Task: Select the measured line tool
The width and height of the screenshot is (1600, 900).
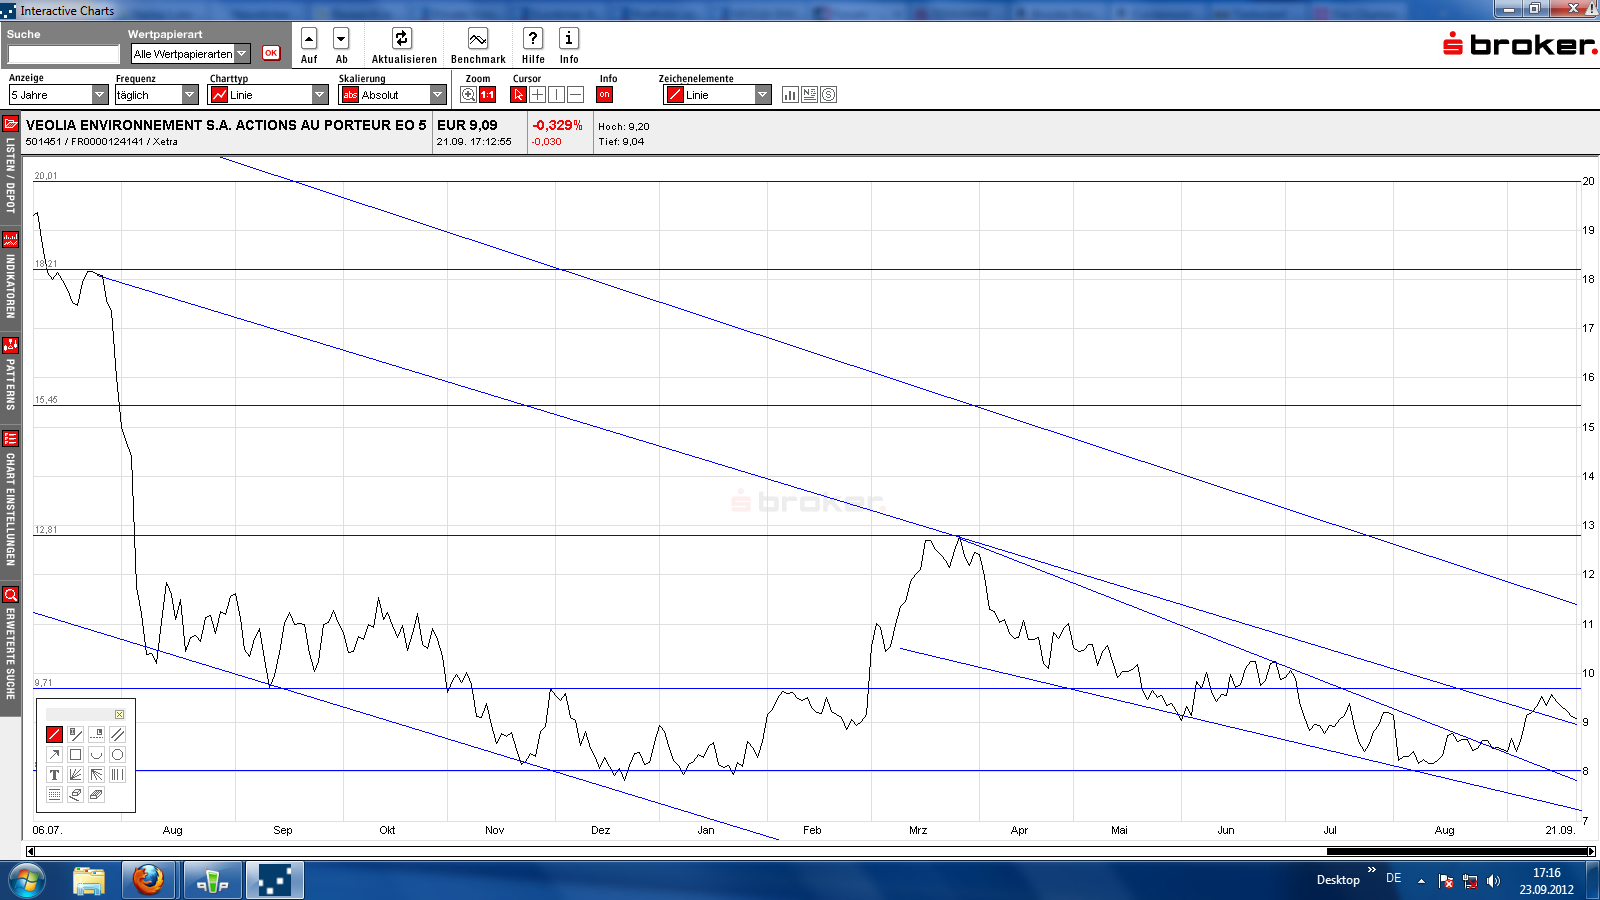Action: point(75,734)
